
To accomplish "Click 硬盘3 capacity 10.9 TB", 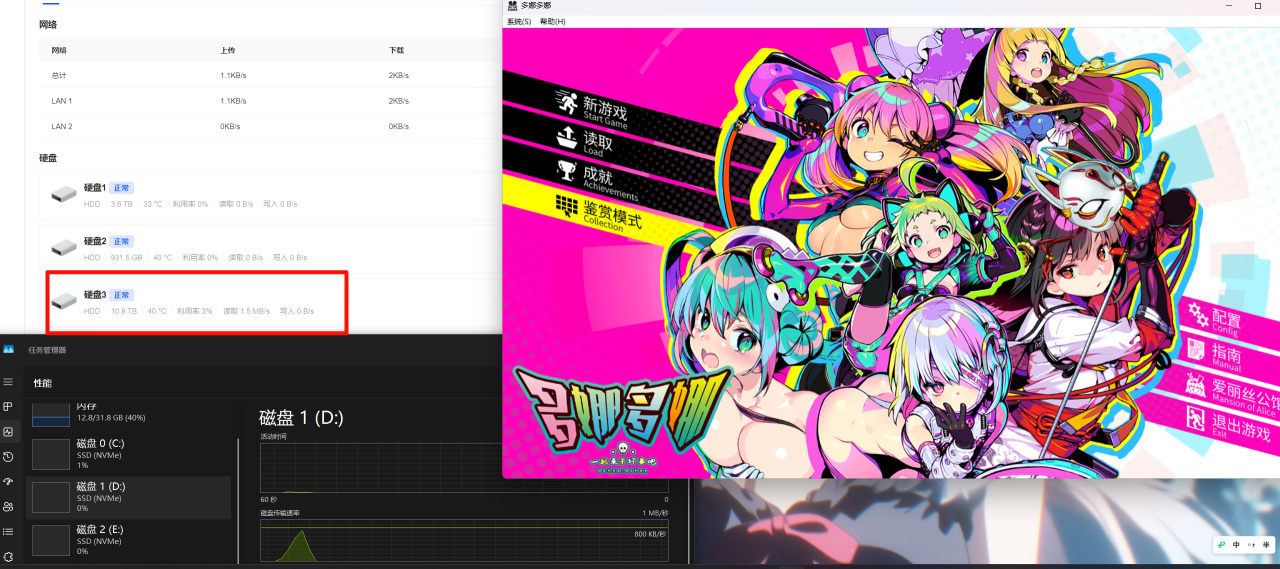I will 123,311.
